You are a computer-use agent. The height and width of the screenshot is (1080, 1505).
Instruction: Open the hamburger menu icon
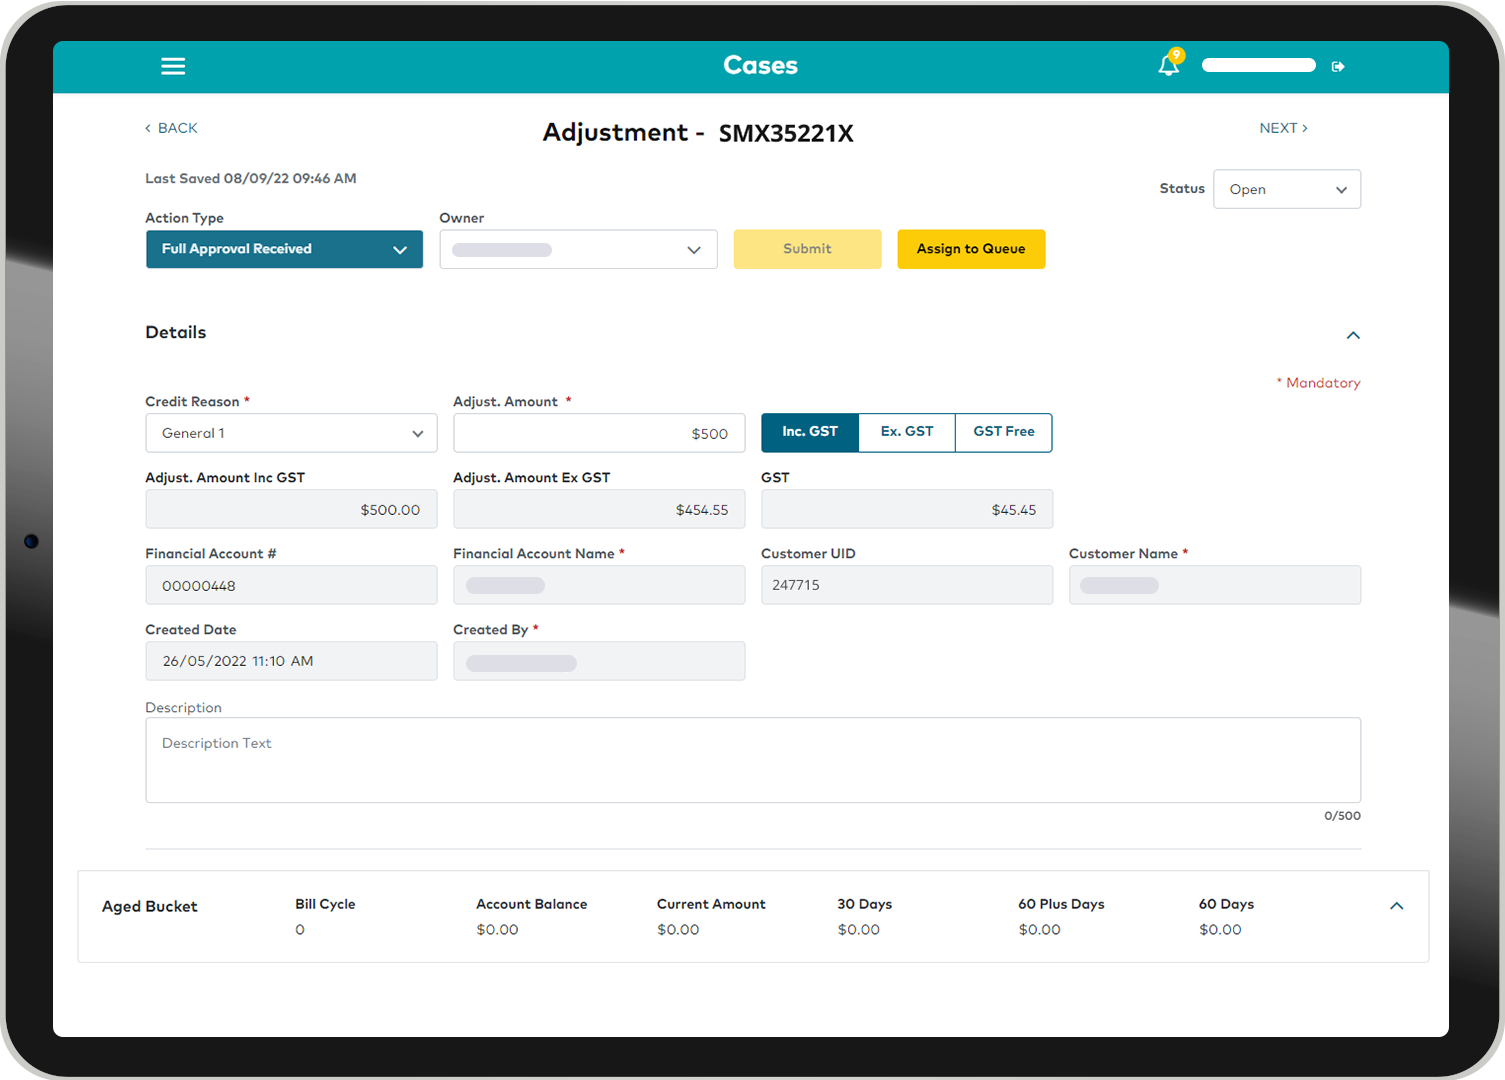(x=173, y=66)
